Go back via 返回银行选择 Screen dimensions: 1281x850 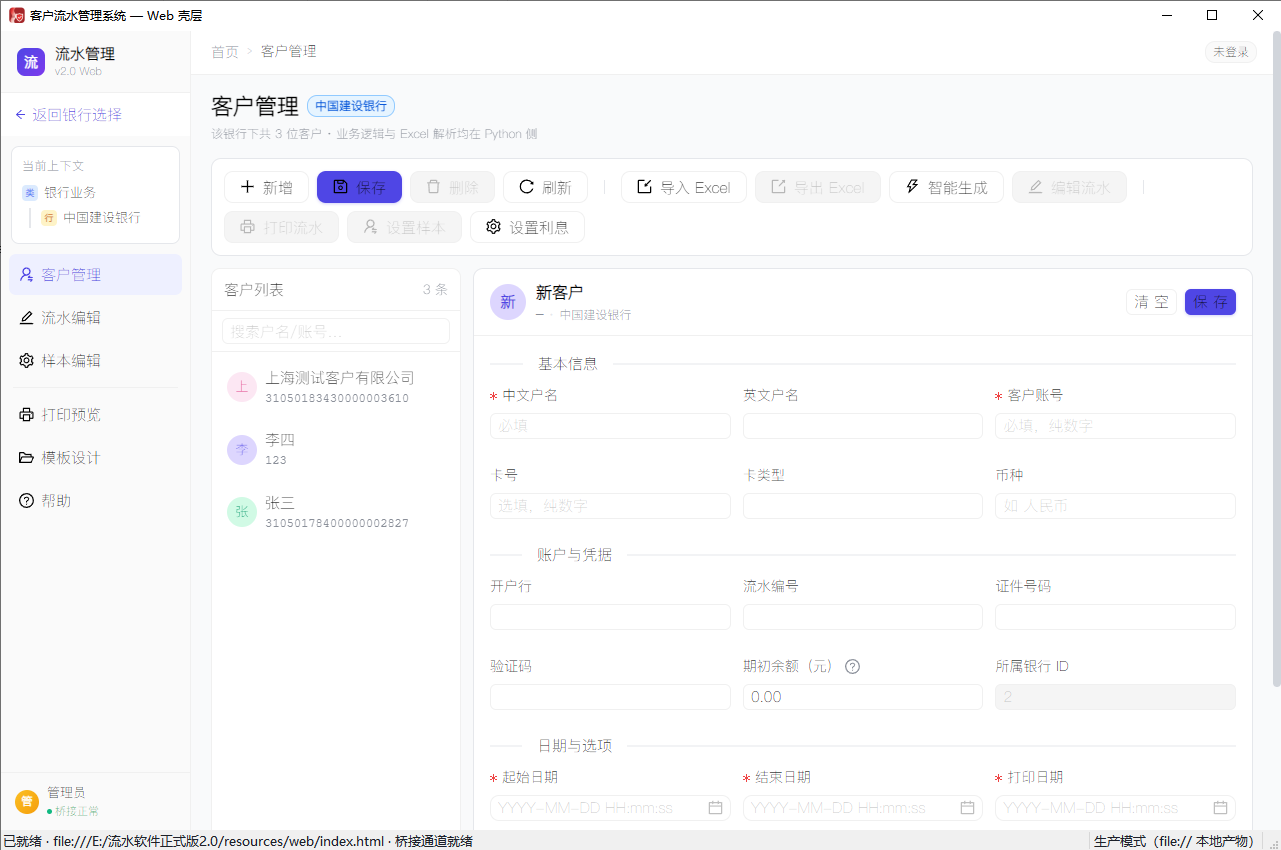68,115
